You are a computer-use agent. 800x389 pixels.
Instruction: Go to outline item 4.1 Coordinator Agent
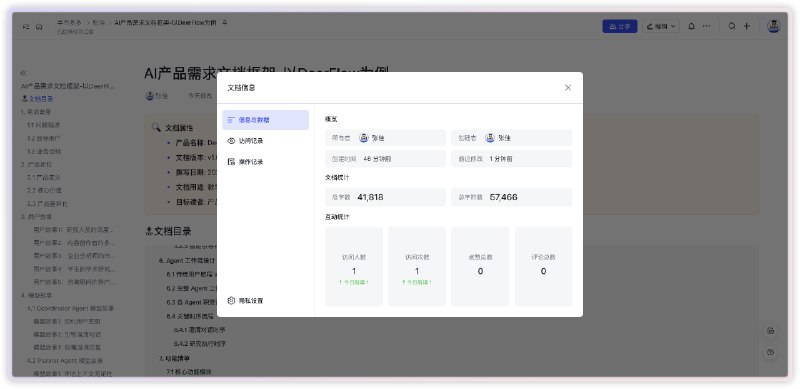[70, 308]
